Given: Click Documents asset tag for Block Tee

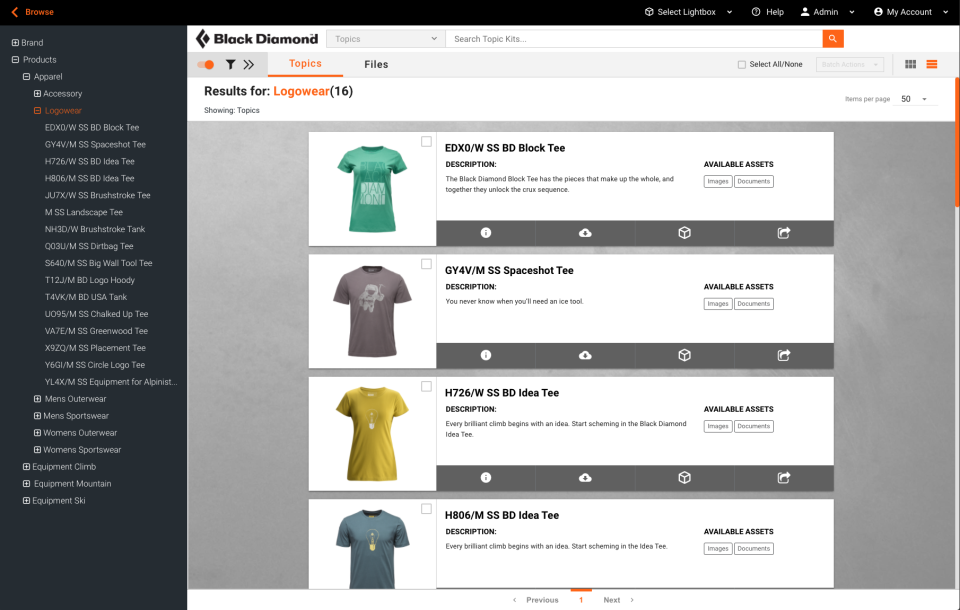Looking at the screenshot, I should 754,181.
